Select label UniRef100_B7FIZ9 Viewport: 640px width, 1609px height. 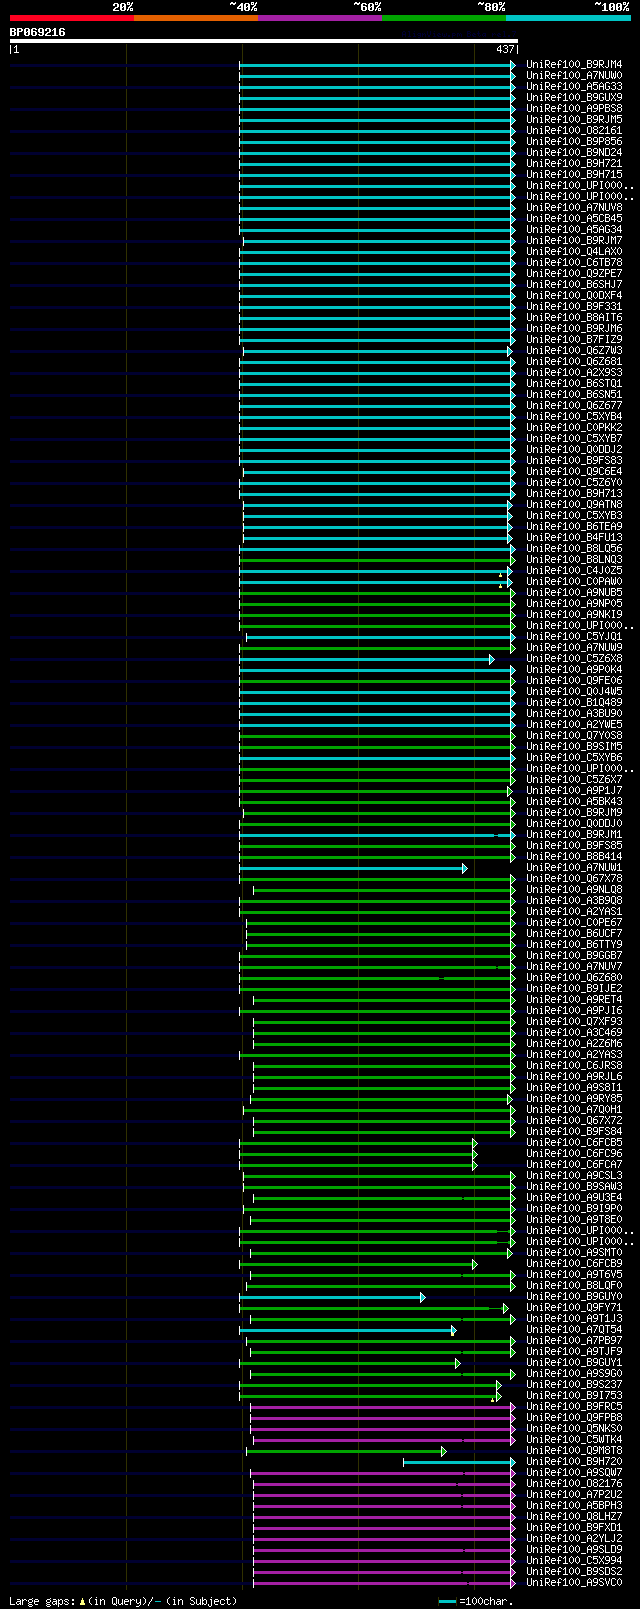pos(574,340)
